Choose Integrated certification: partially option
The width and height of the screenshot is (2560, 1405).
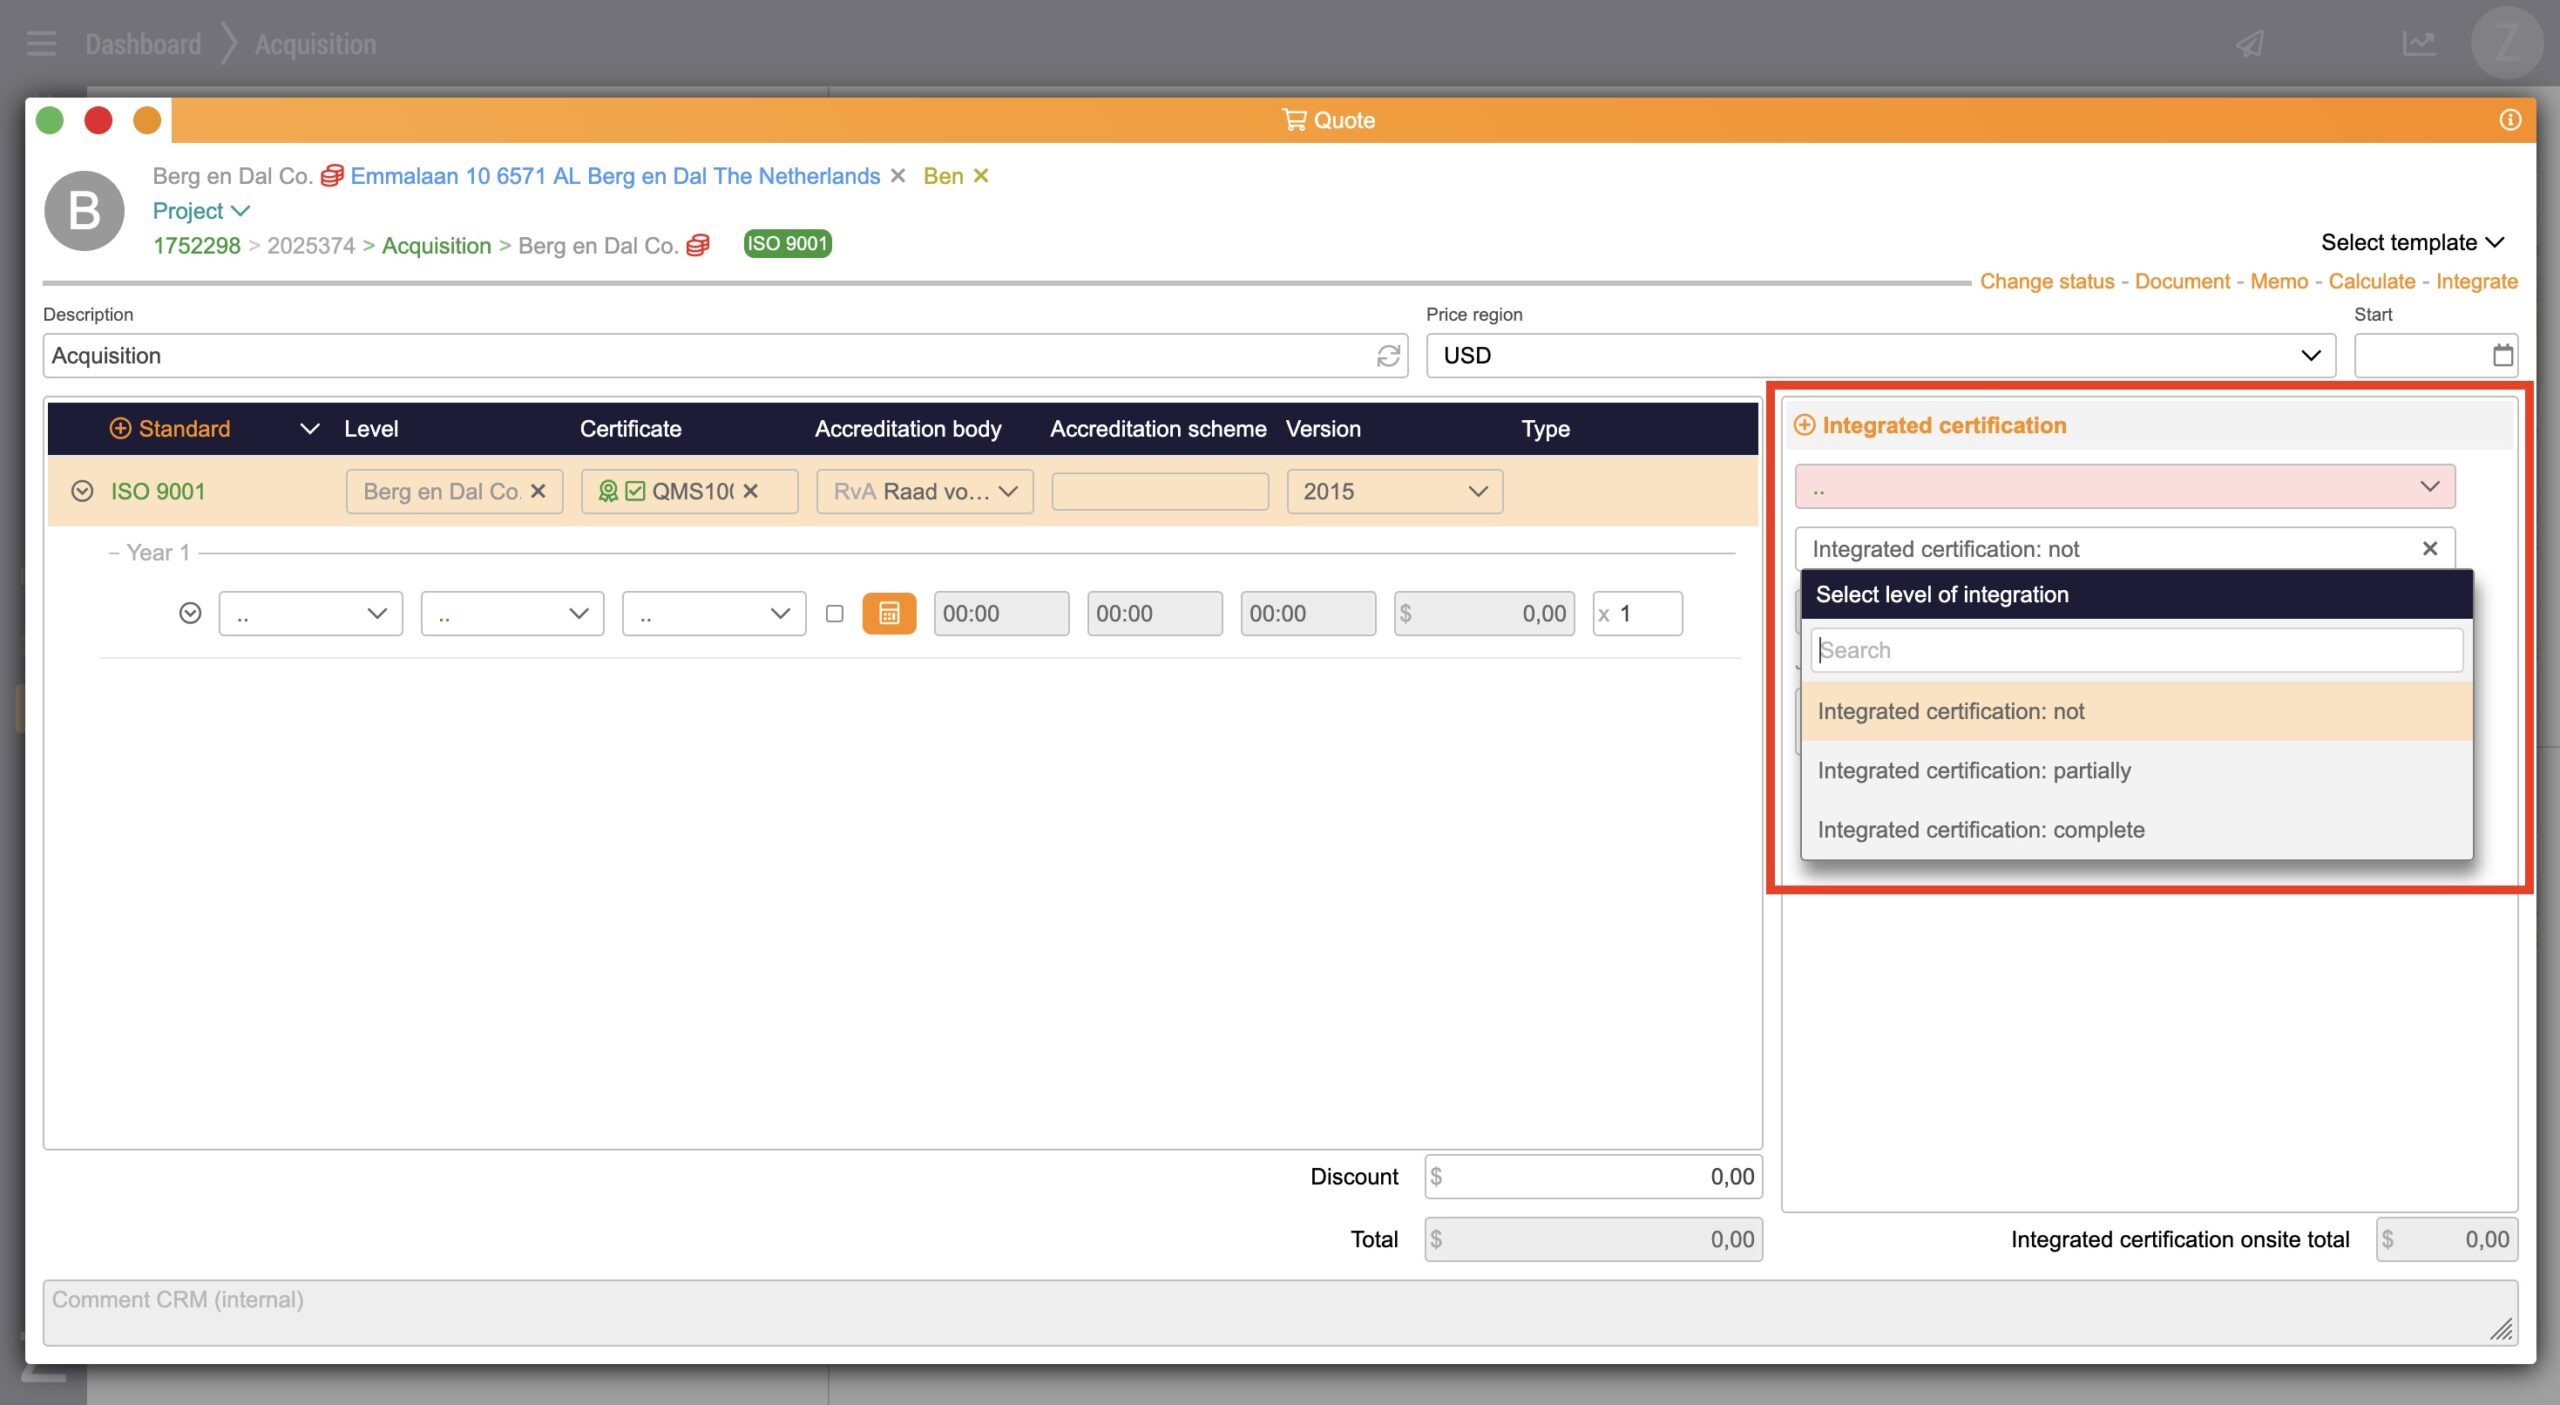click(1974, 770)
